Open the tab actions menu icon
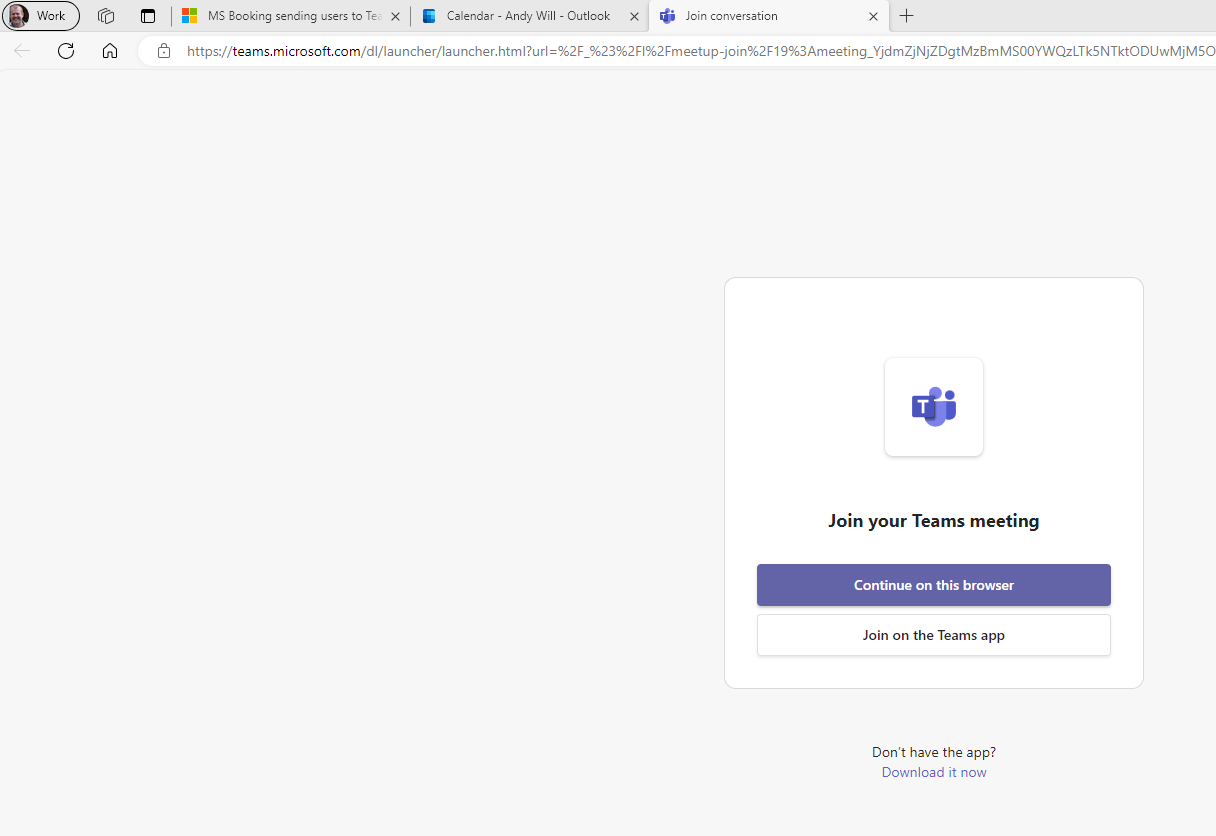1216x836 pixels. tap(148, 16)
